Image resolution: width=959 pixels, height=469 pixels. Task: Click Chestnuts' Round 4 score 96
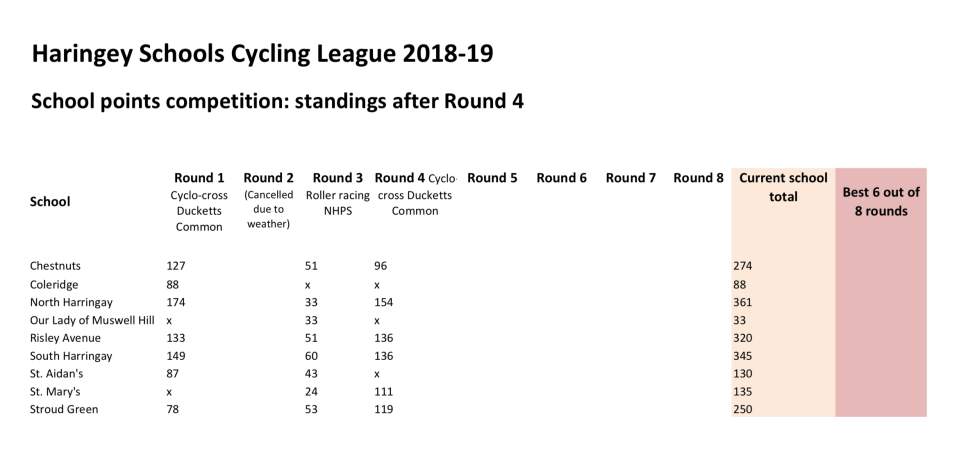[x=380, y=266]
